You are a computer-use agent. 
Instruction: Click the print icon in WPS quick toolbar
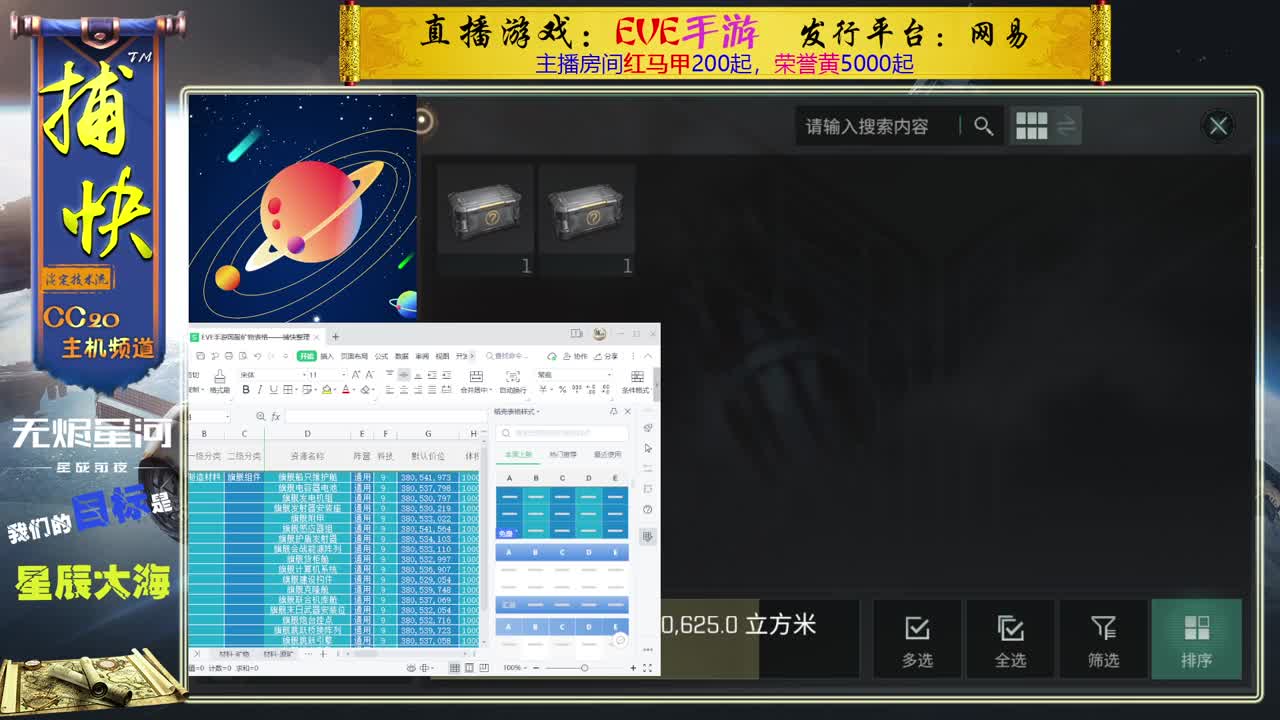tap(229, 356)
